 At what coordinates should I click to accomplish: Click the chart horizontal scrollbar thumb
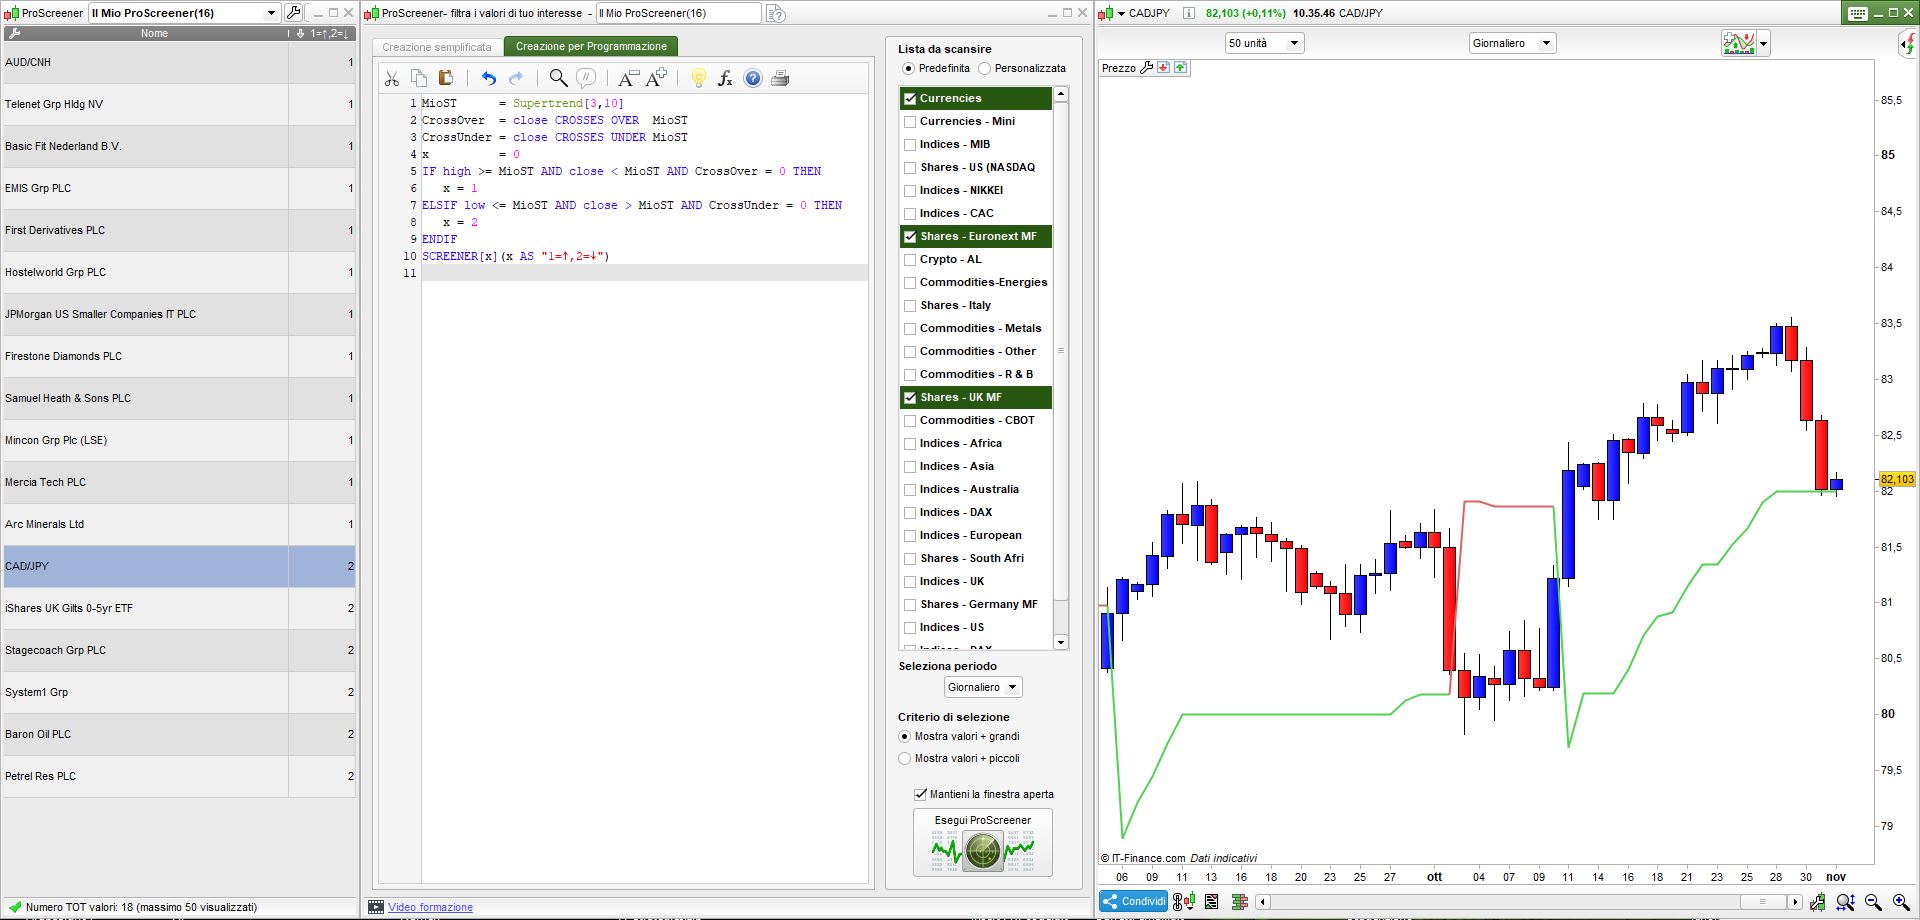tap(1762, 902)
